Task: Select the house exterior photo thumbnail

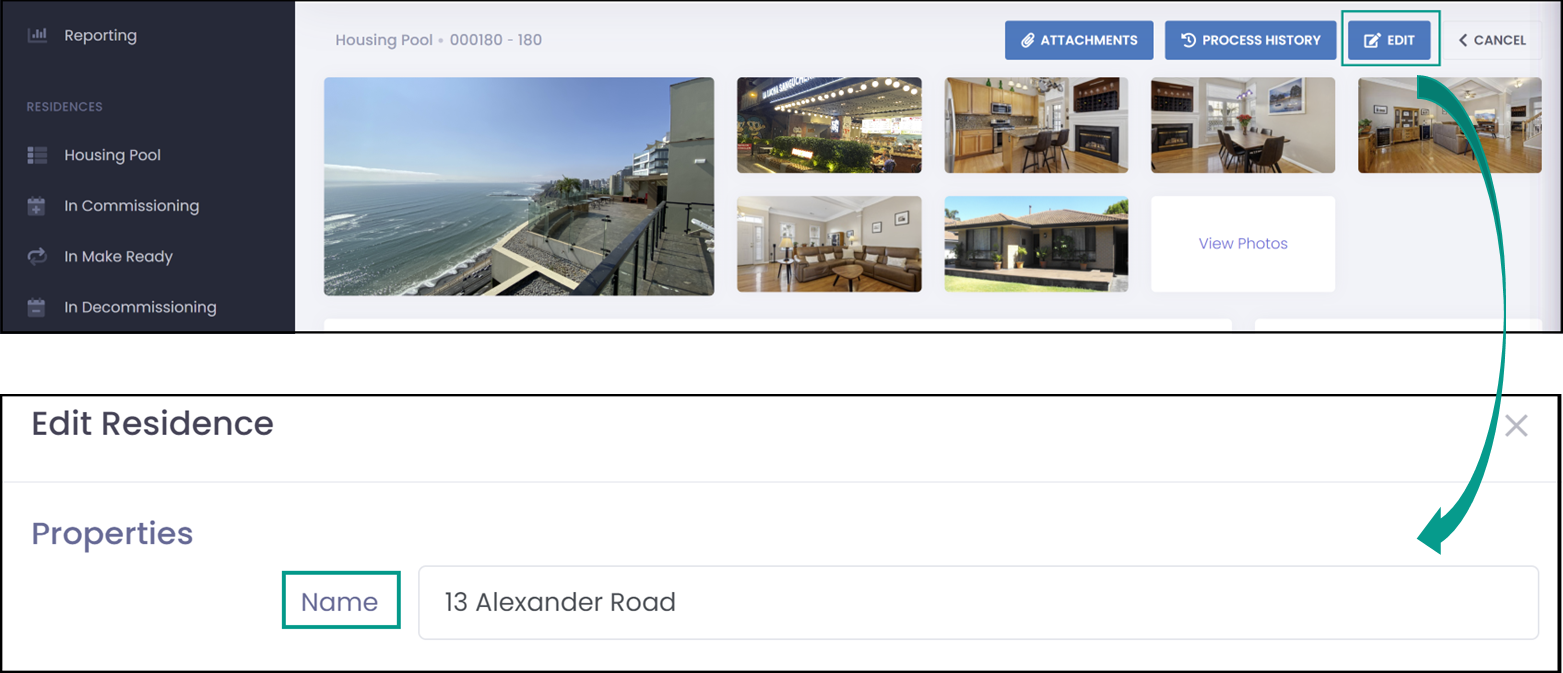Action: pyautogui.click(x=1036, y=244)
